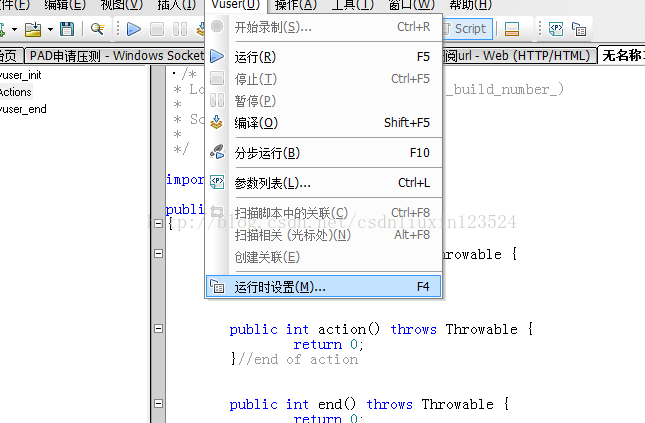Open the 视图(V) menu
Image resolution: width=645 pixels, height=423 pixels.
tap(122, 5)
